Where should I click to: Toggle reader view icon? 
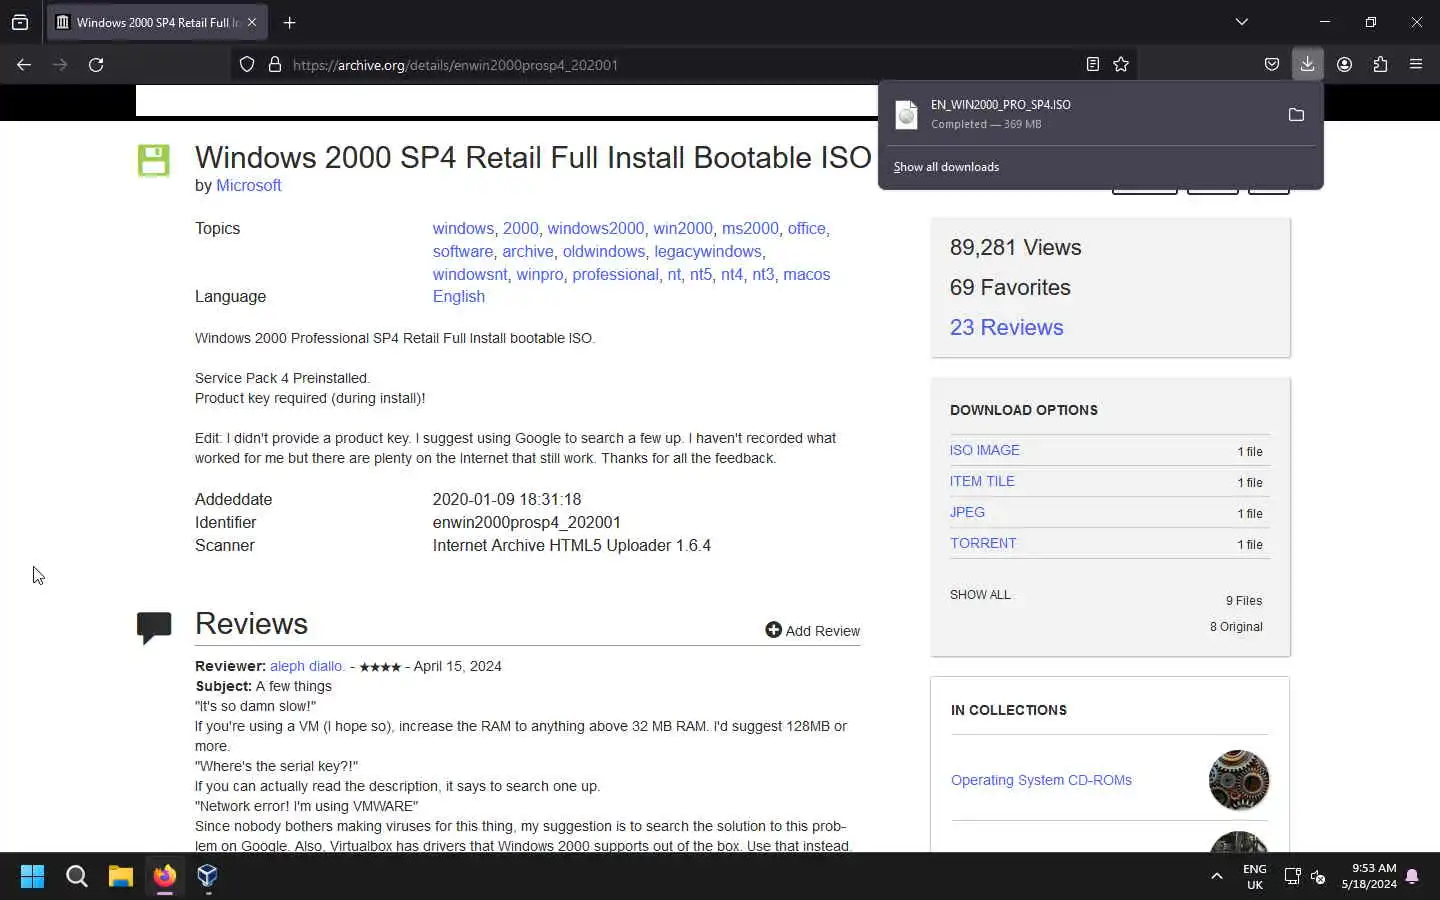coord(1093,65)
